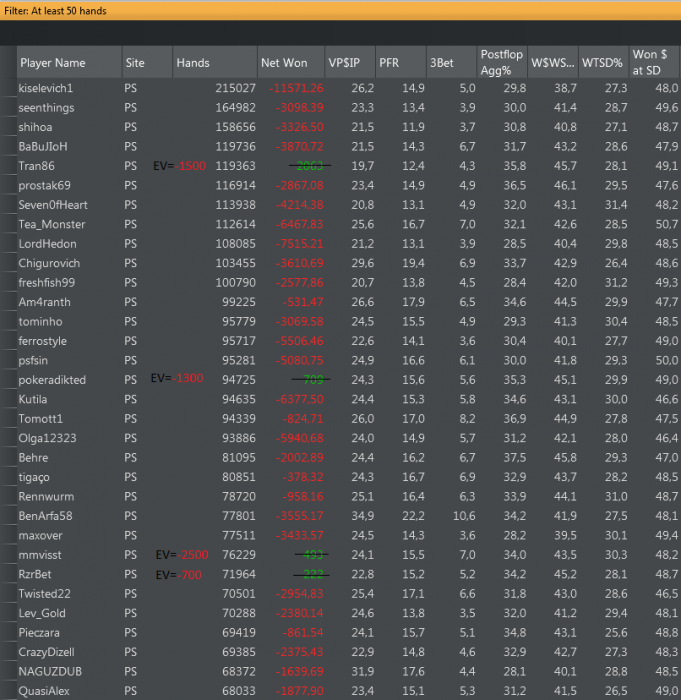This screenshot has width=681, height=700.
Task: Select player seenthings
Action: (46, 108)
